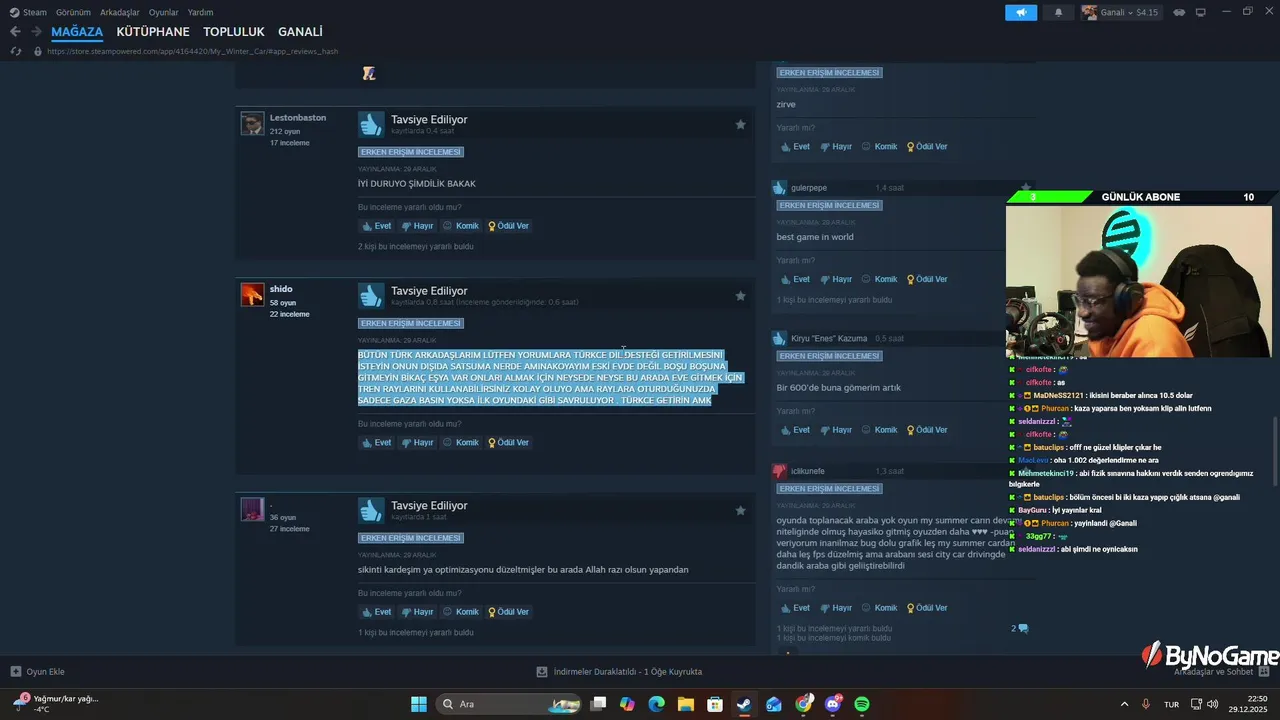
Task: Open the Arkadaşlar menu
Action: [120, 12]
